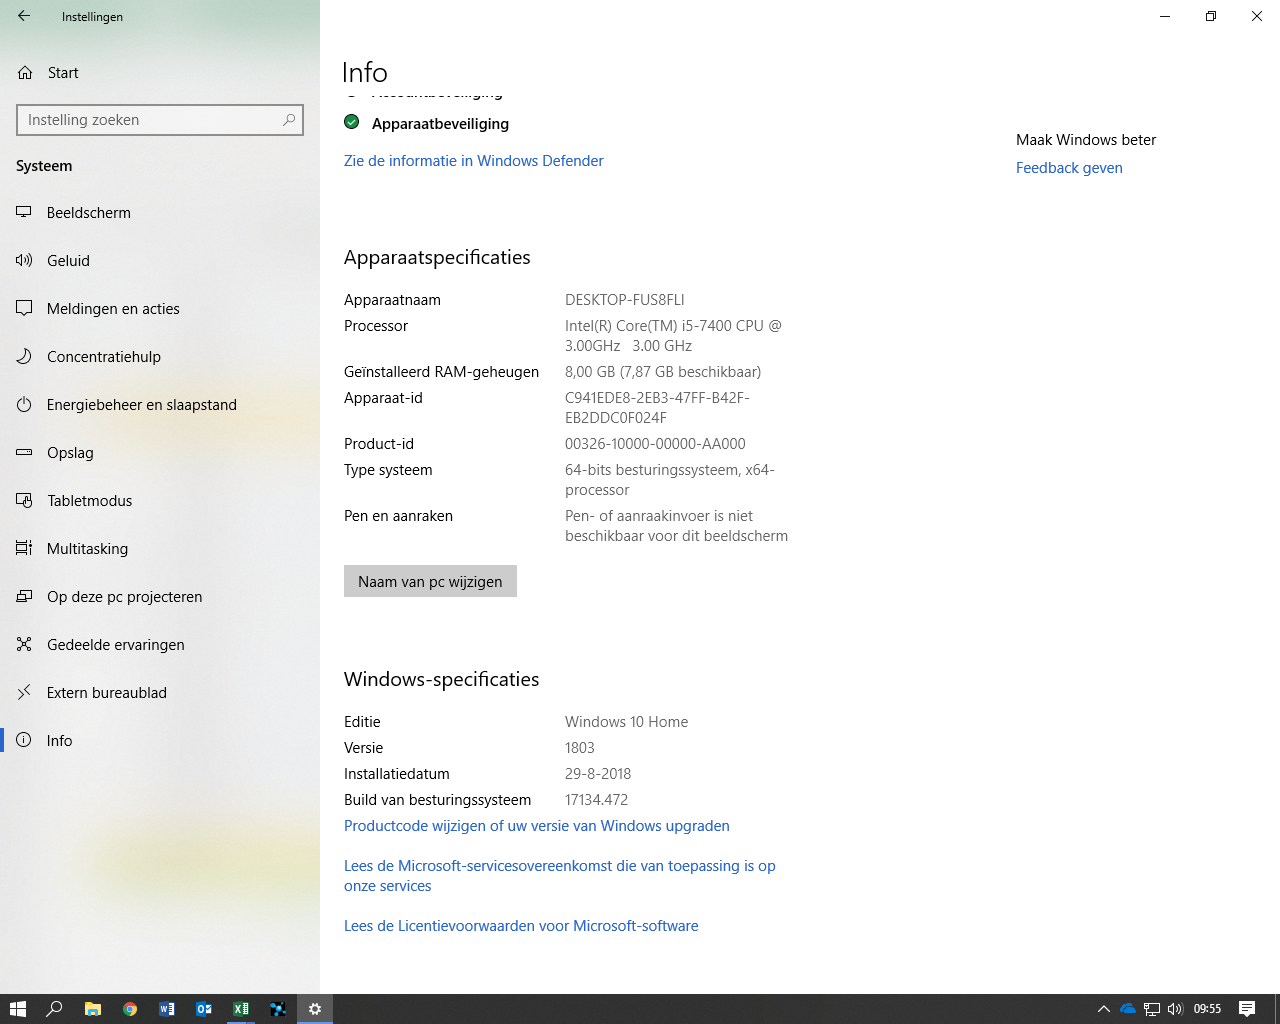This screenshot has width=1280, height=1024.
Task: Select Geluid in the sidebar
Action: coord(68,261)
